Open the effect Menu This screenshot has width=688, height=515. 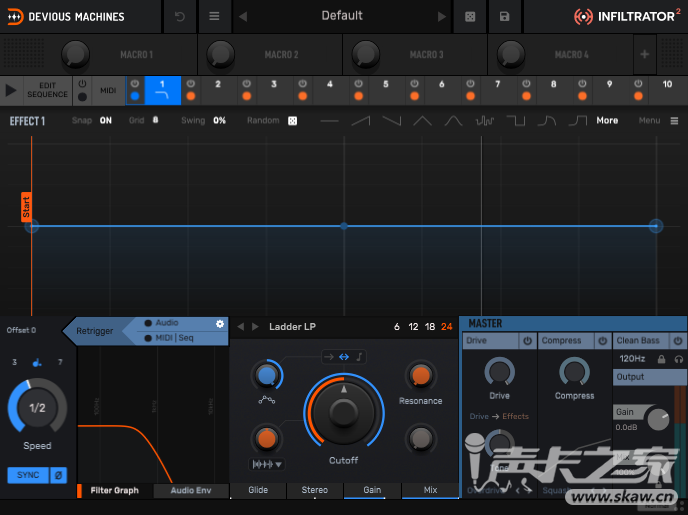(x=658, y=121)
